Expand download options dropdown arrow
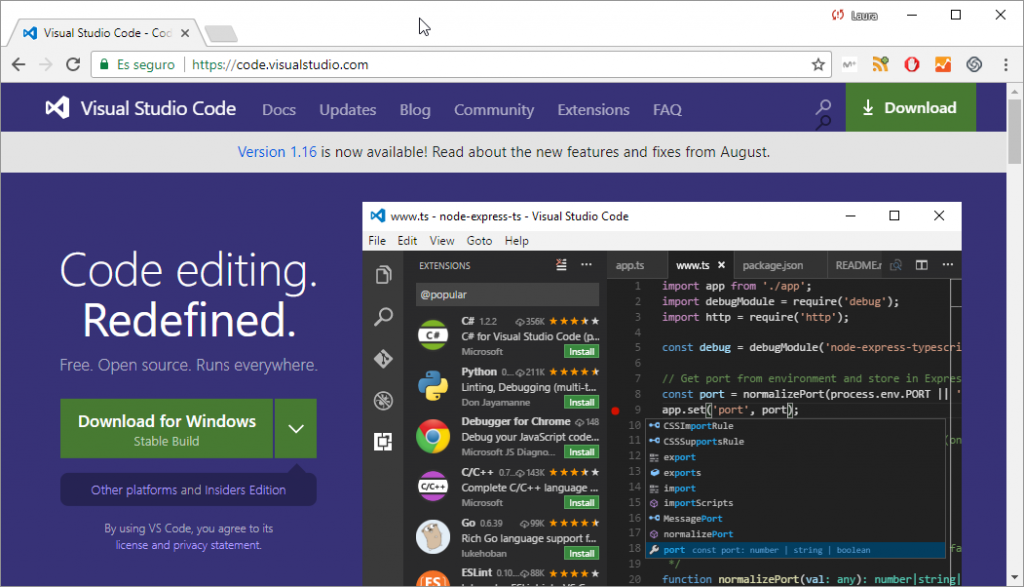 pyautogui.click(x=296, y=428)
